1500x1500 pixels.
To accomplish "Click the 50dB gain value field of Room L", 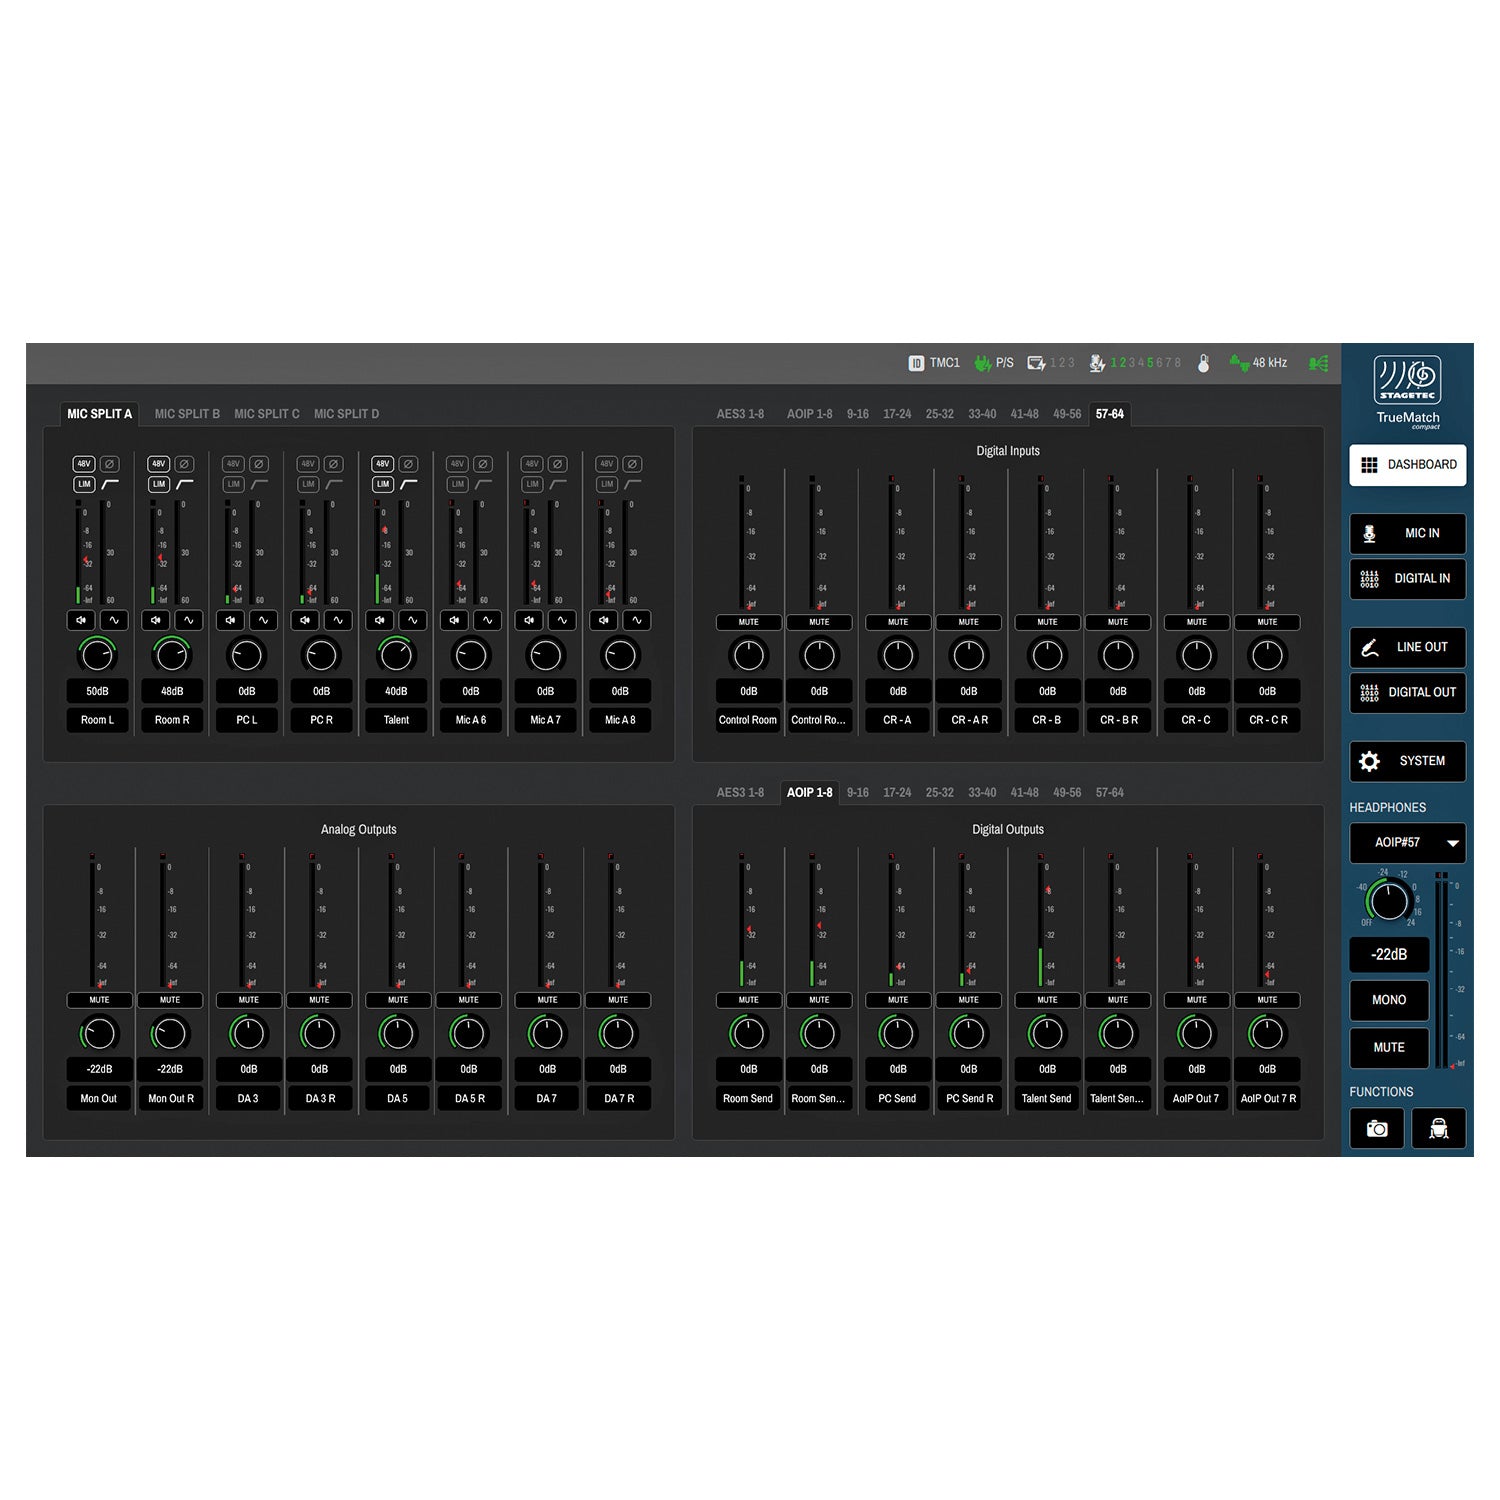I will click(x=97, y=691).
